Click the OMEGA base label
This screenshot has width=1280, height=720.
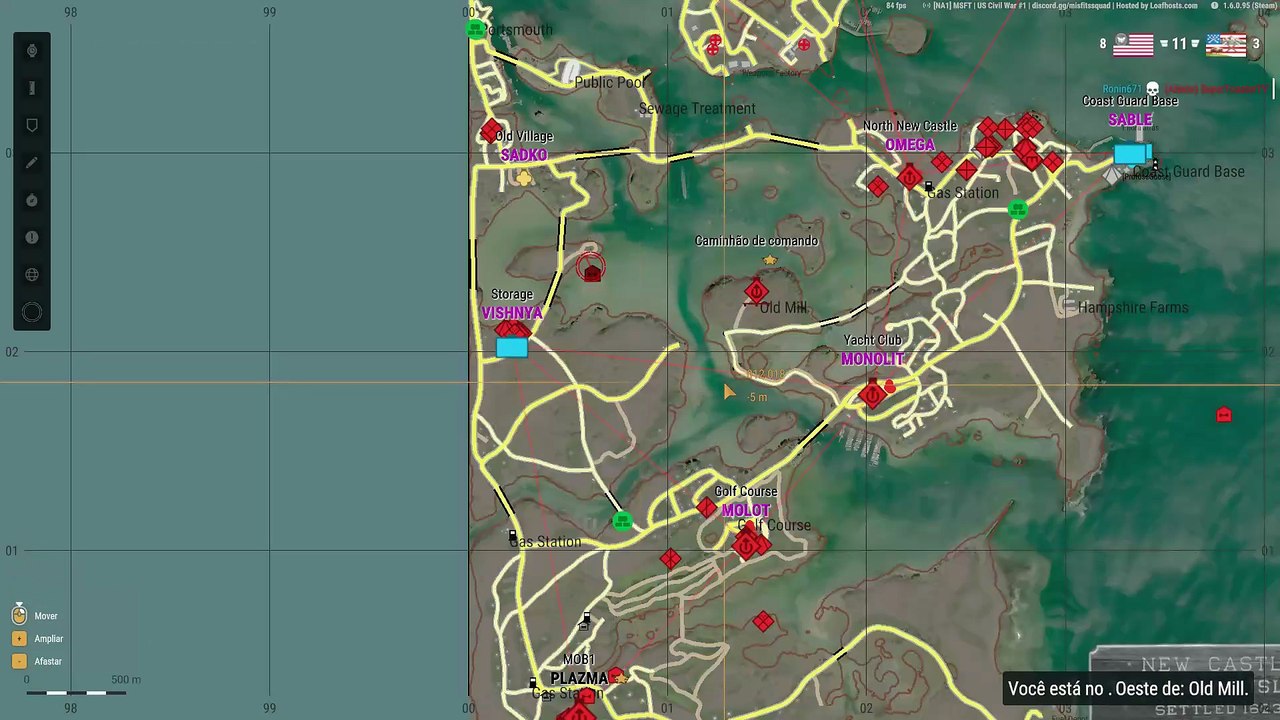click(910, 145)
